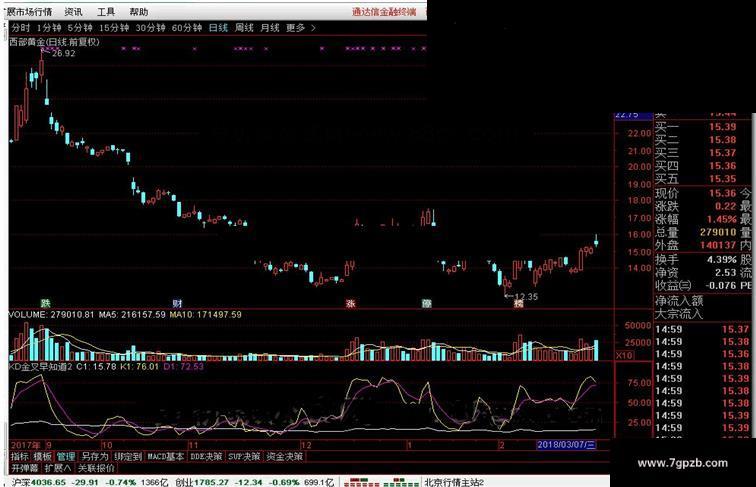The height and width of the screenshot is (487, 756).
Task: Click the KD金叉早知道2 indicator label
Action: 40,366
